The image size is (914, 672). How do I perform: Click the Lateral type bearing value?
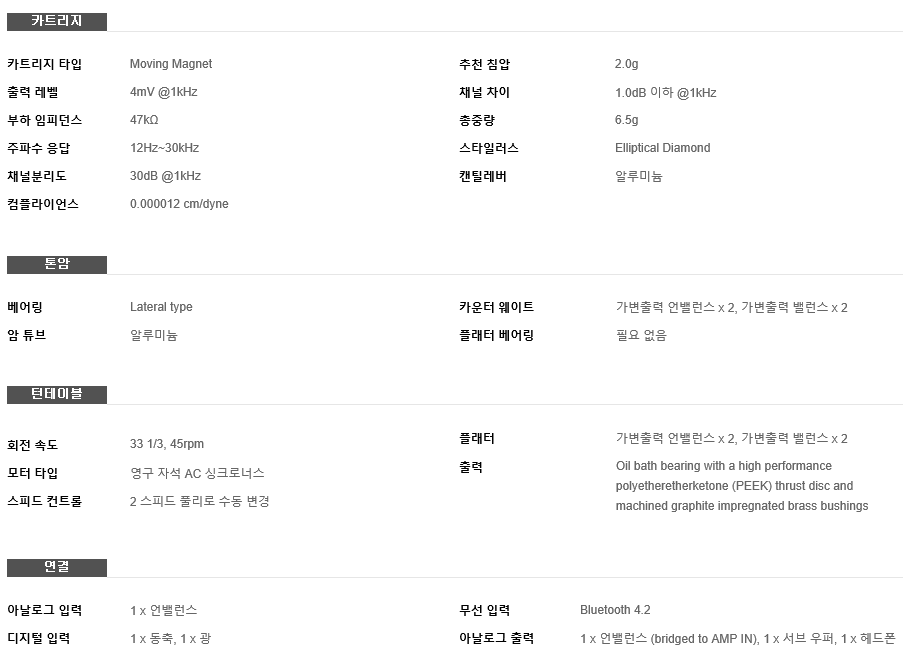[x=161, y=307]
